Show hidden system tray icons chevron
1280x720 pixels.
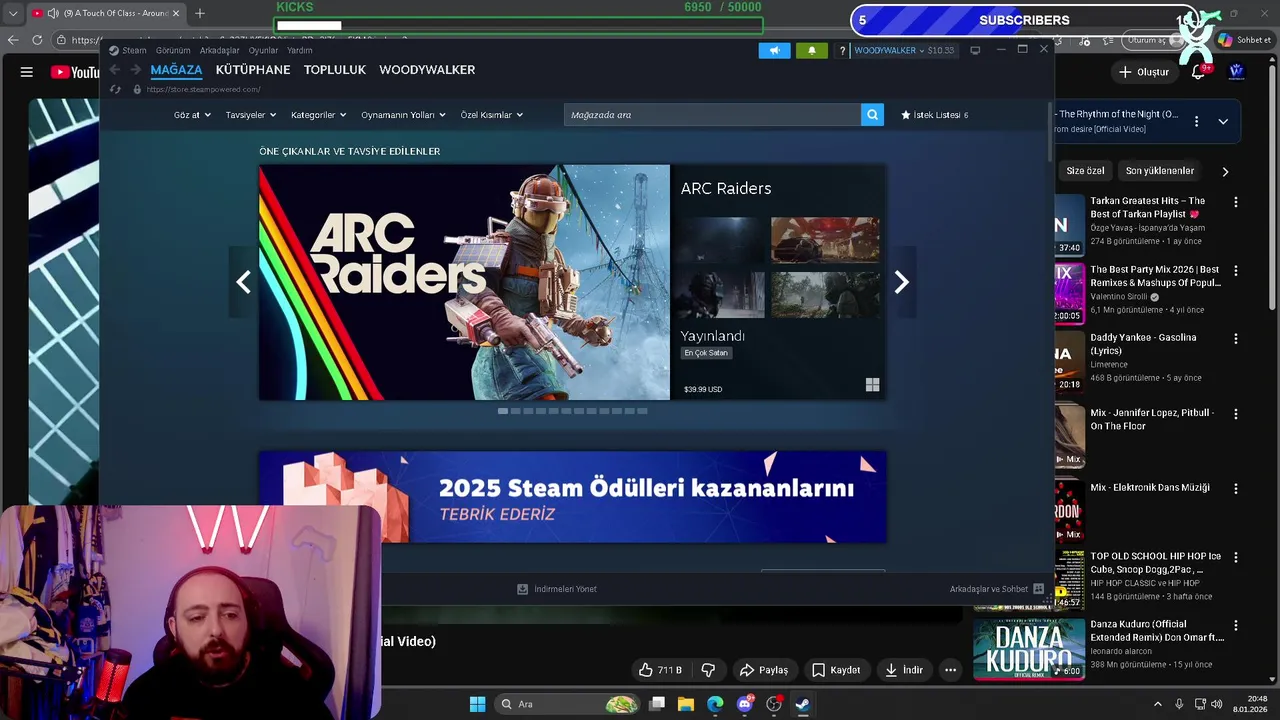pos(1158,704)
